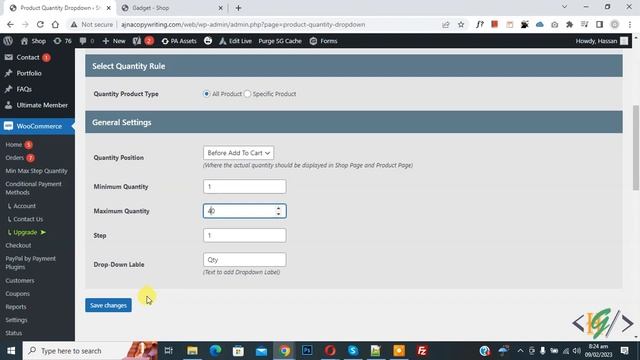Open the browser extensions puzzle icon
This screenshot has height=360, width=640.
[569, 24]
